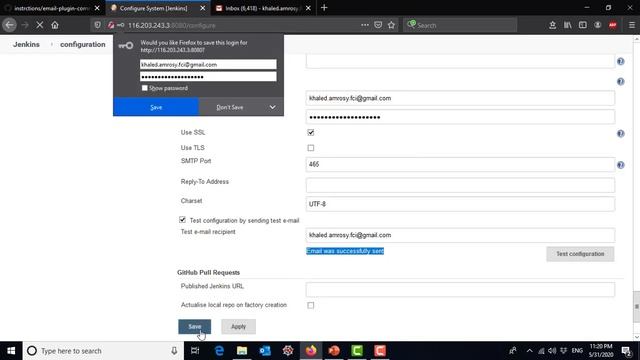
Task: Stop page loading with the X button
Action: coord(40,25)
